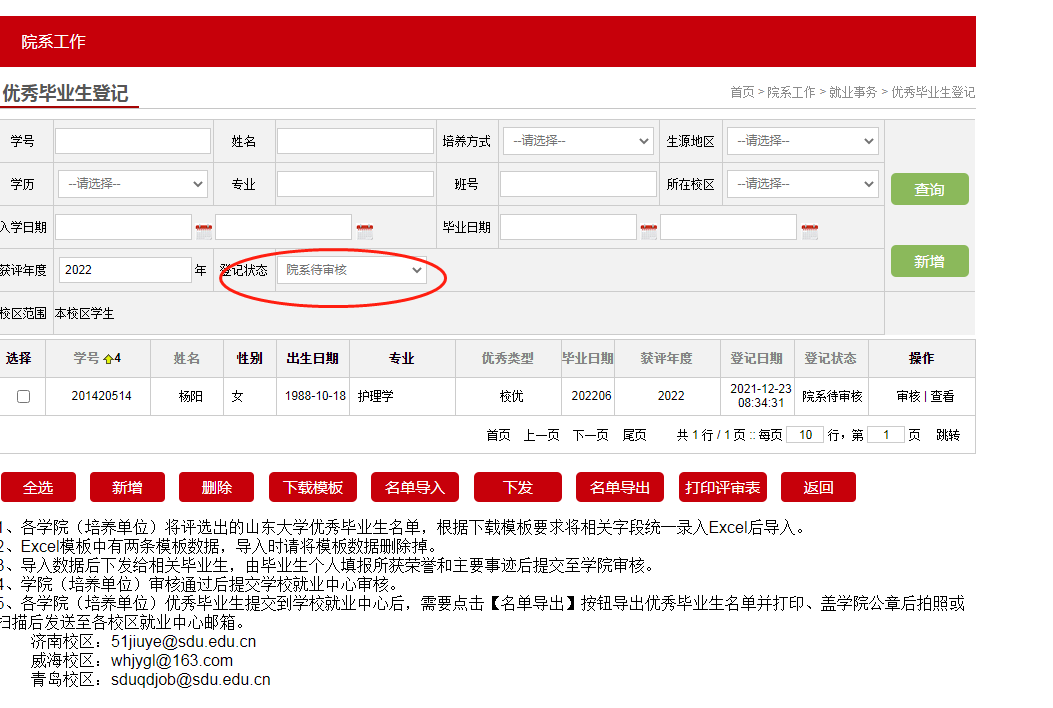The height and width of the screenshot is (708, 1053).
Task: Select the 所在校区 dropdown
Action: [x=802, y=184]
